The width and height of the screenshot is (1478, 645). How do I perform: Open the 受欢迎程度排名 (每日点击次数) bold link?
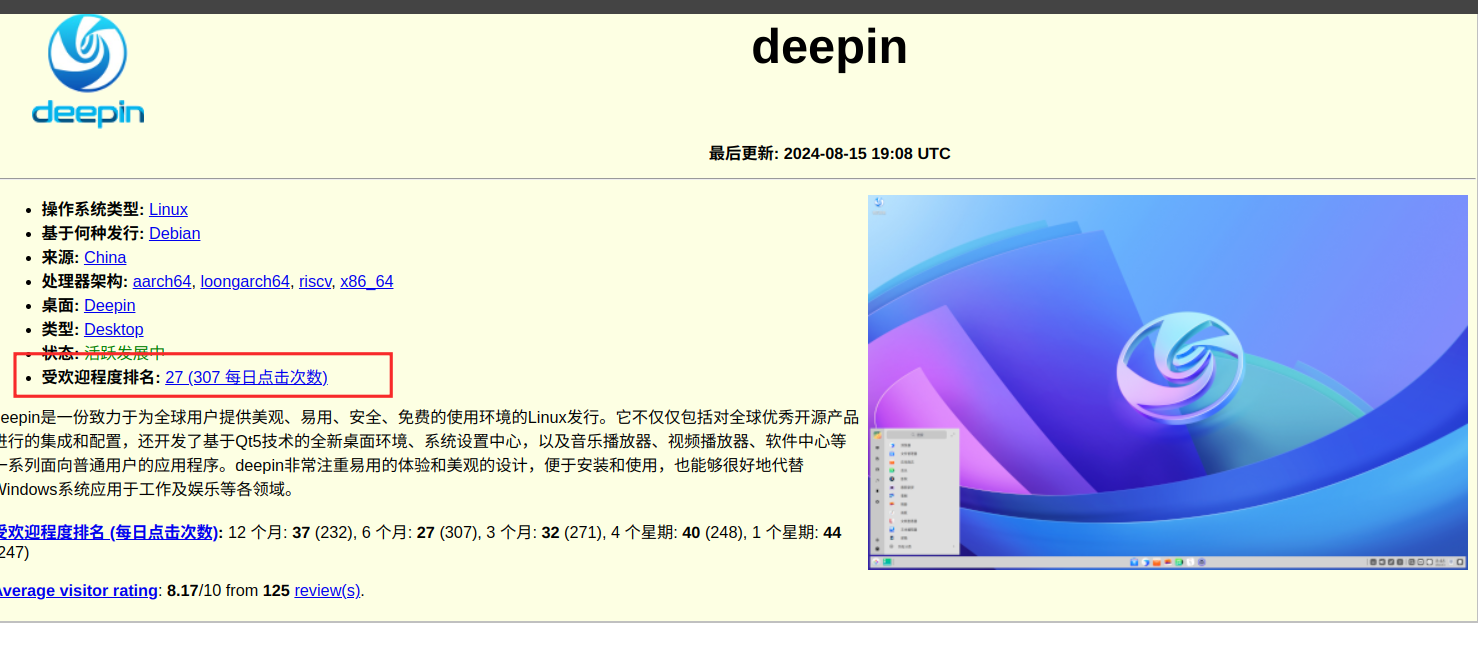(x=108, y=532)
